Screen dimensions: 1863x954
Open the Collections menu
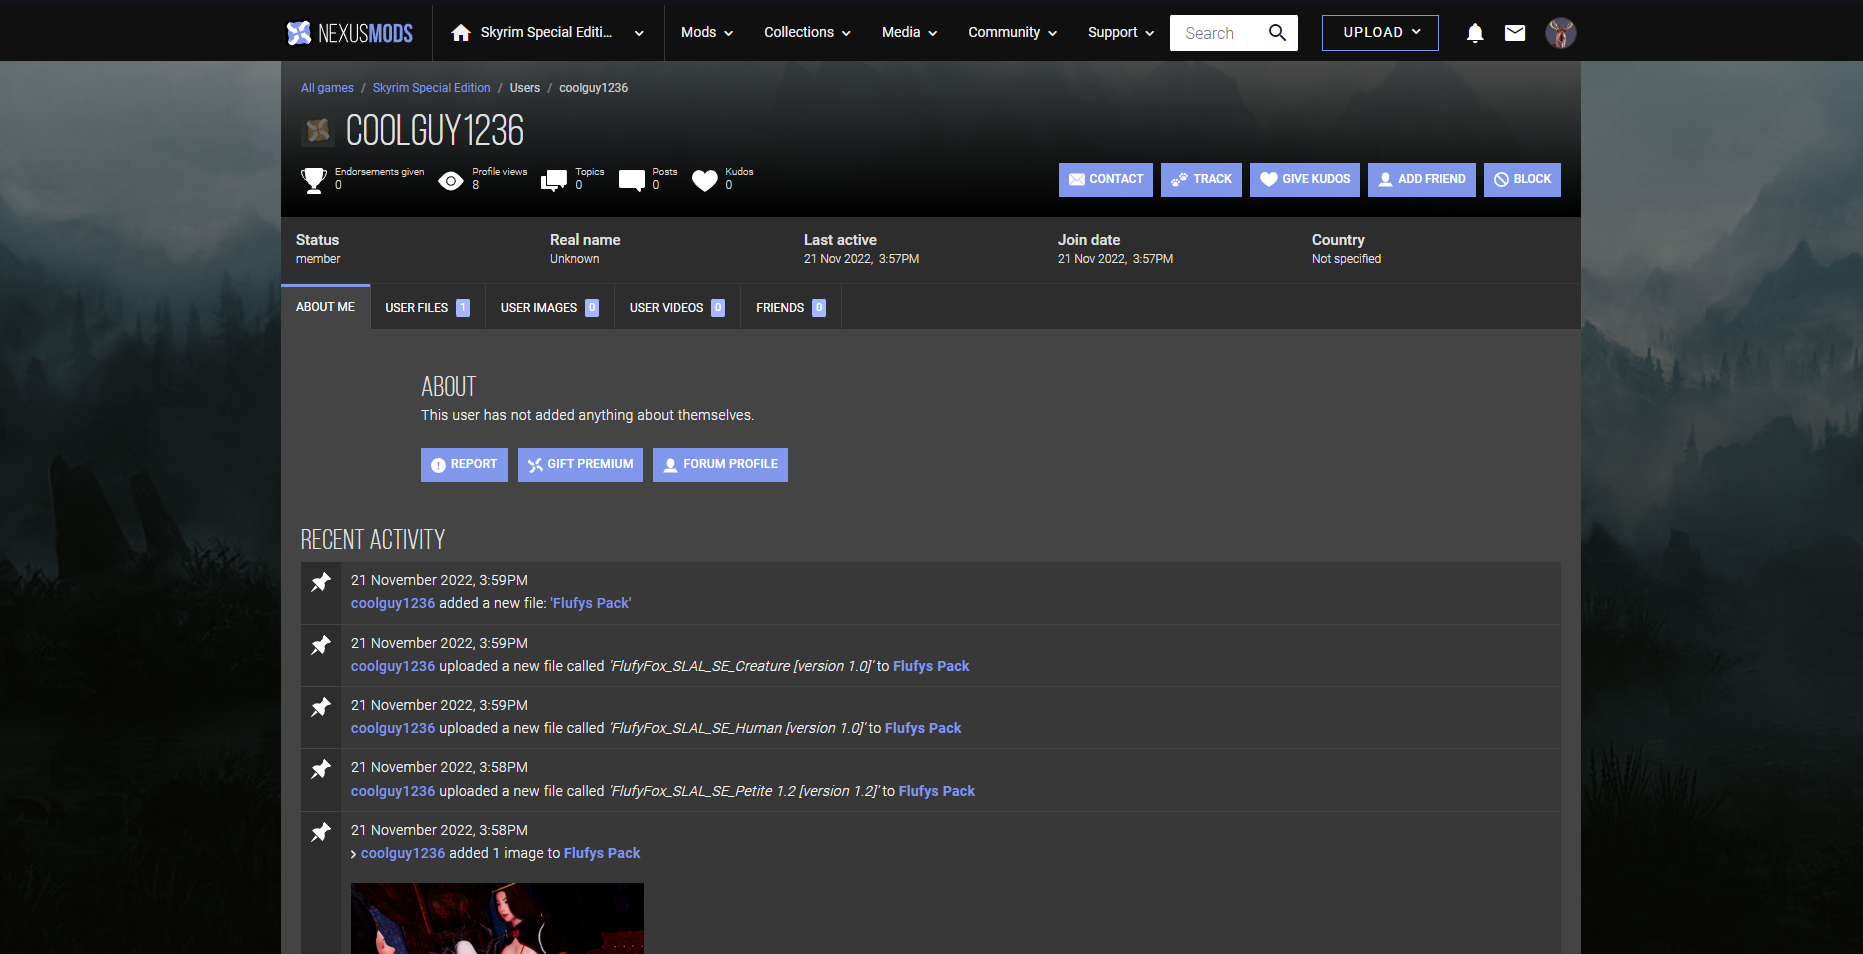pyautogui.click(x=807, y=33)
